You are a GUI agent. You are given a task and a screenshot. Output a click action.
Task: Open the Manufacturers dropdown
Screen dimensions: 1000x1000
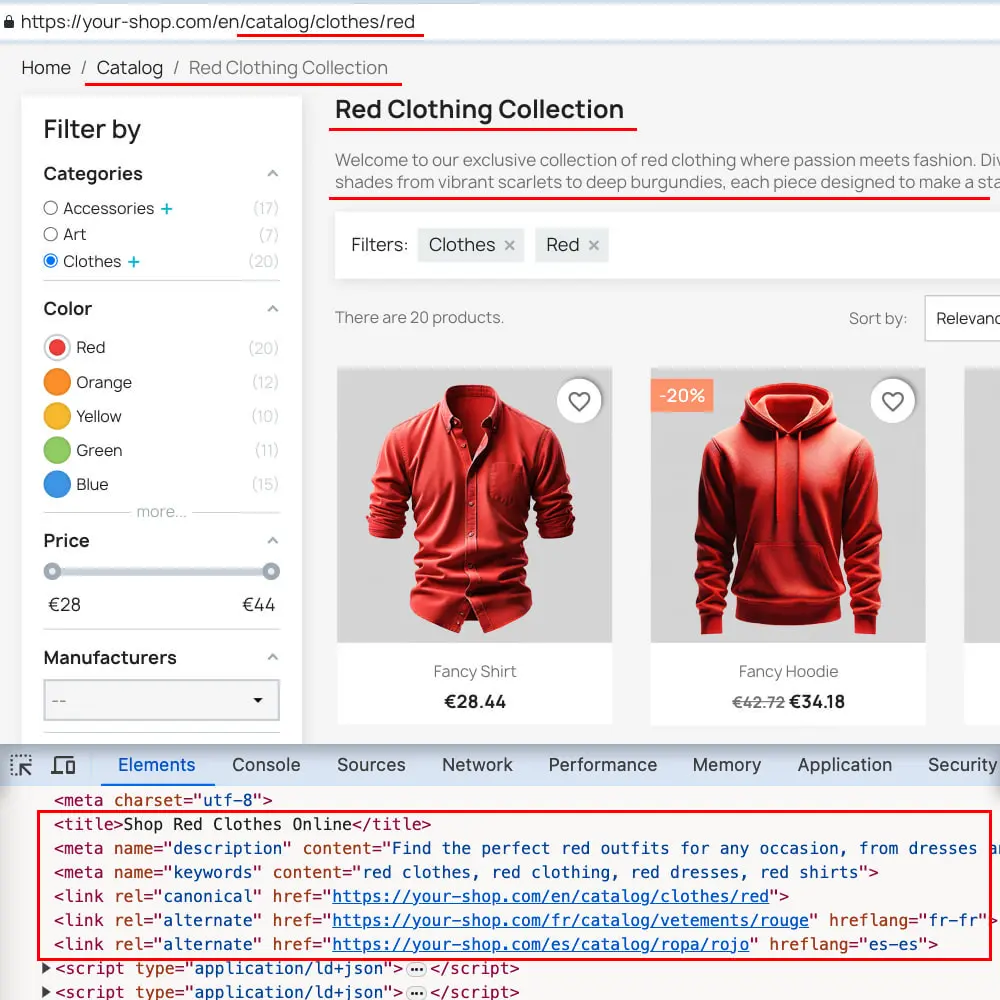click(x=161, y=700)
